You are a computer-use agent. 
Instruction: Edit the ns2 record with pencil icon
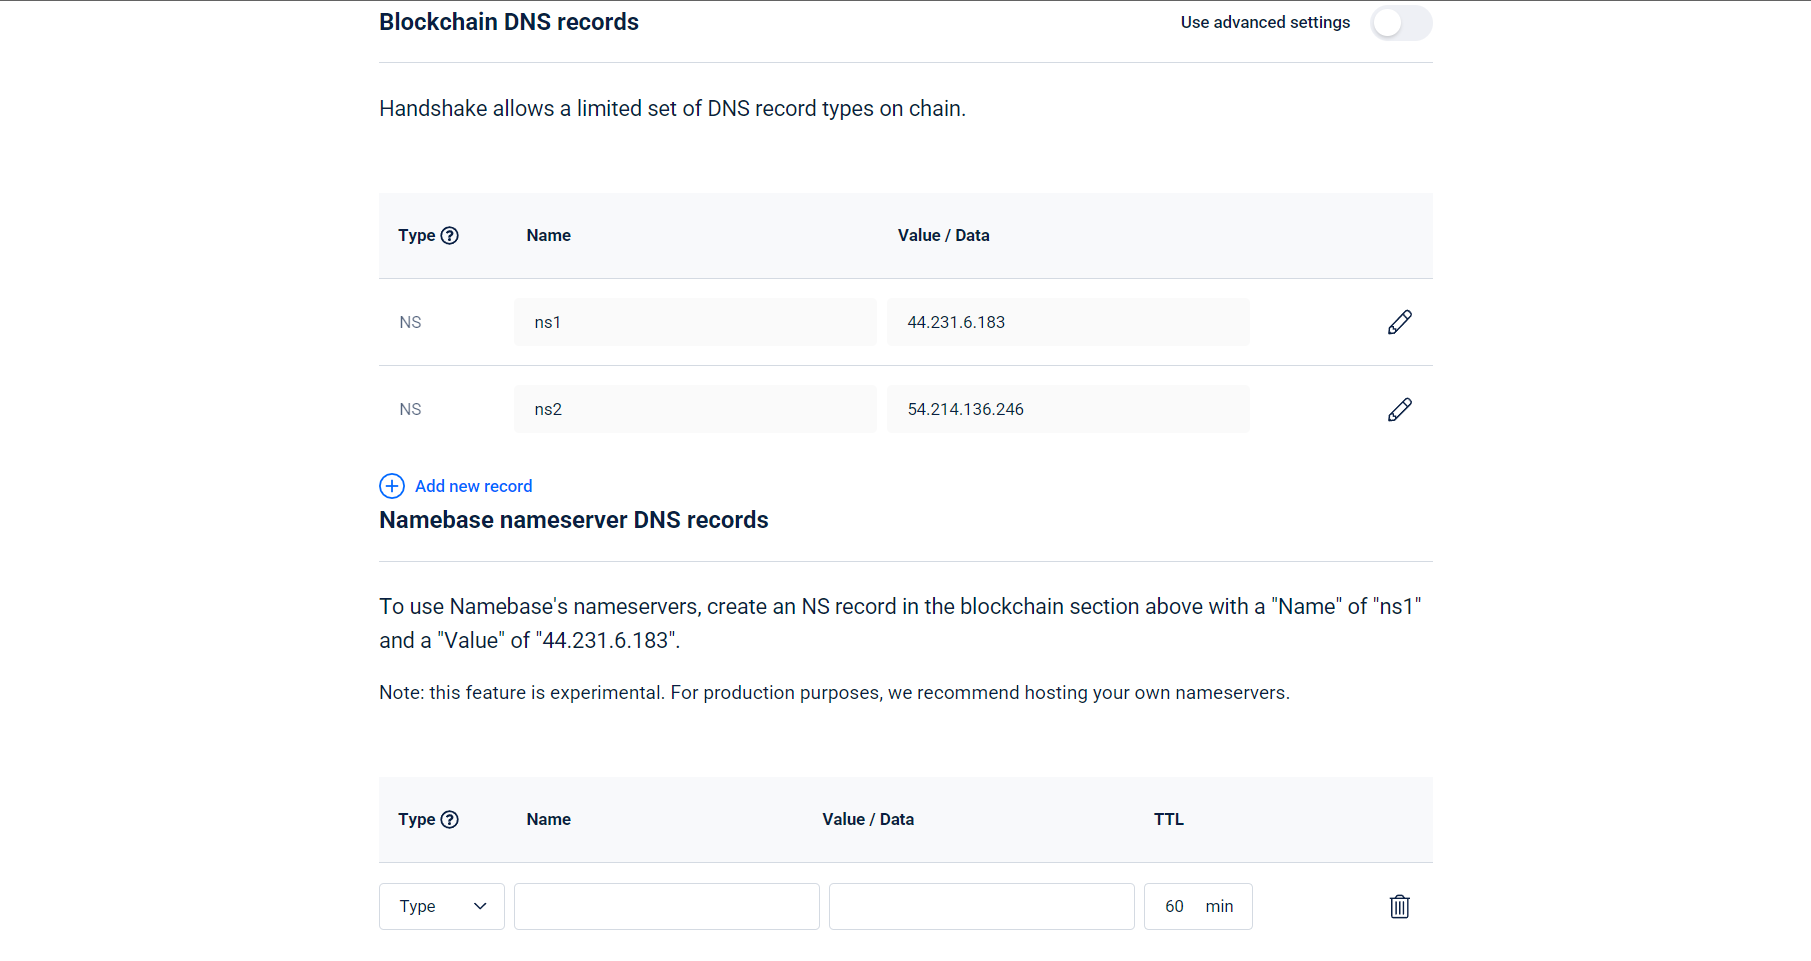pos(1399,410)
